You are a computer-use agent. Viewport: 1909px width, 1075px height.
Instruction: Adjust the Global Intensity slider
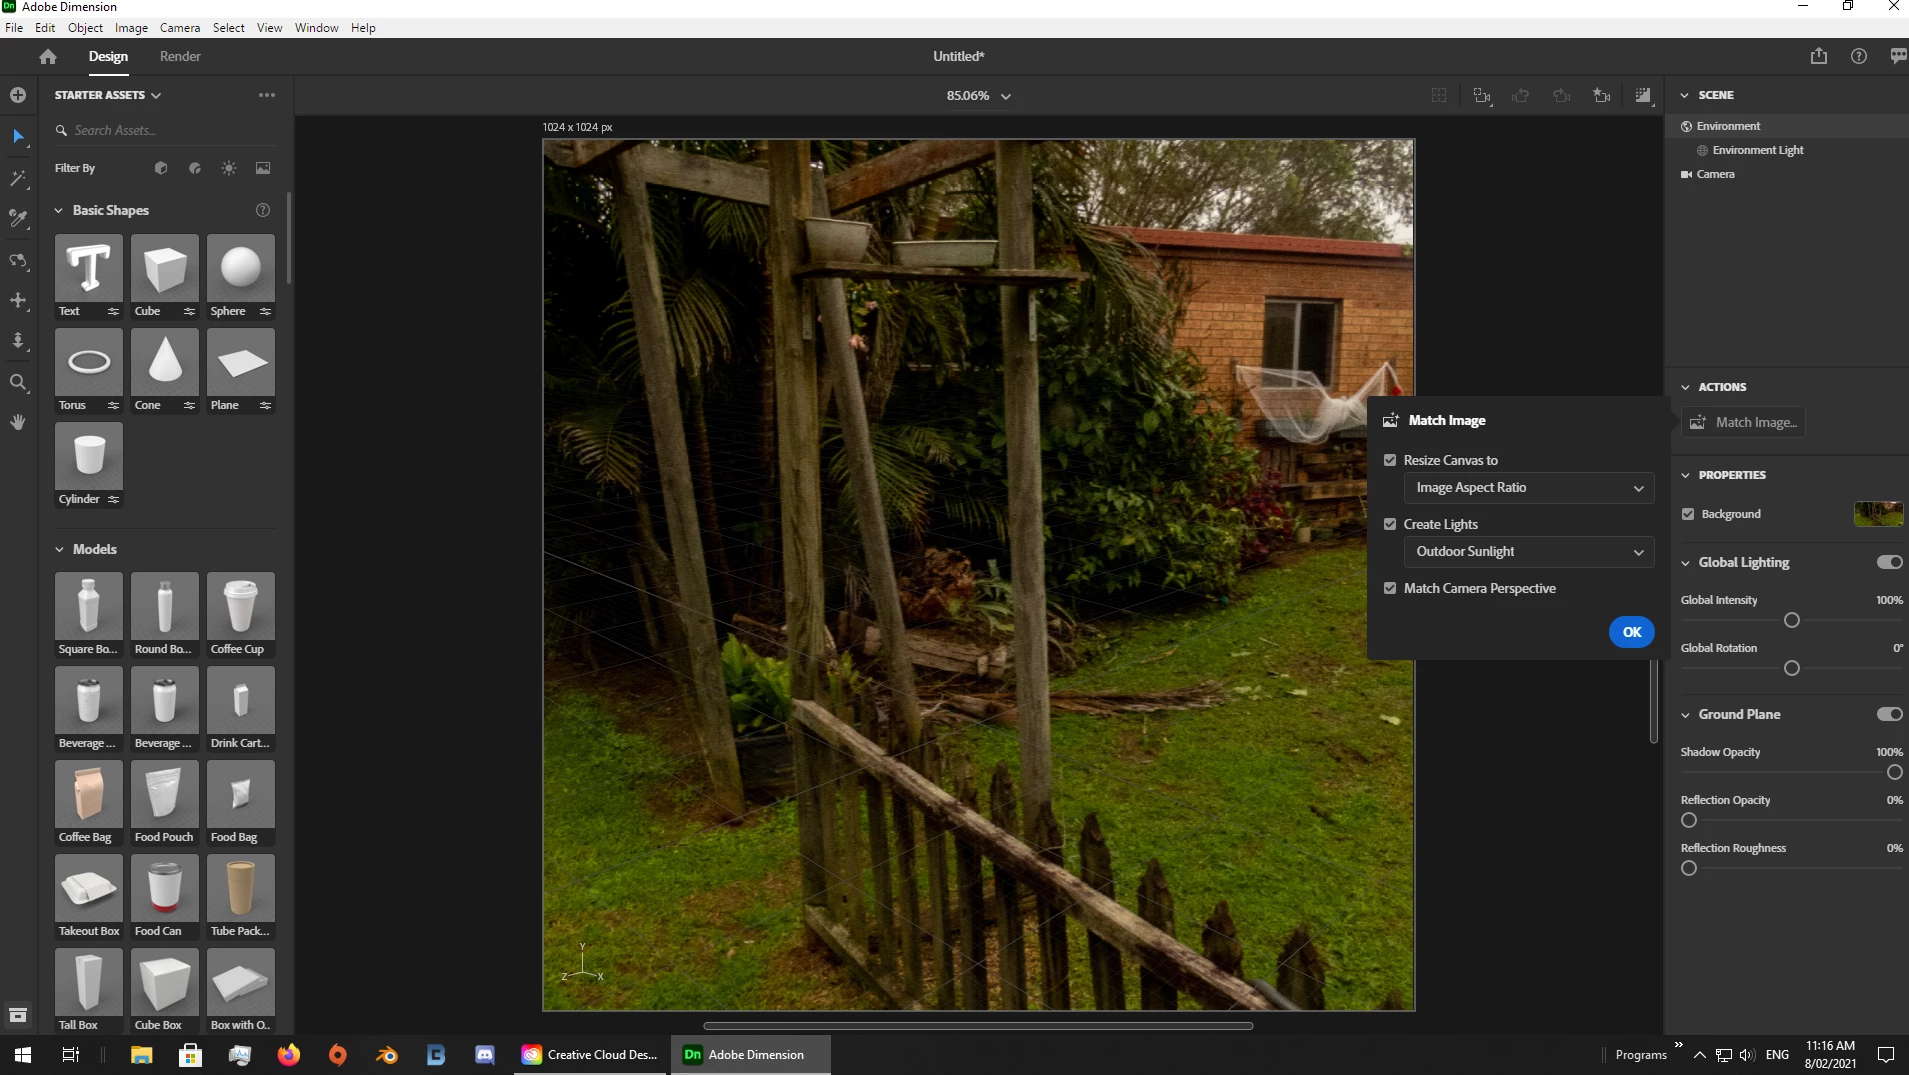(x=1792, y=621)
